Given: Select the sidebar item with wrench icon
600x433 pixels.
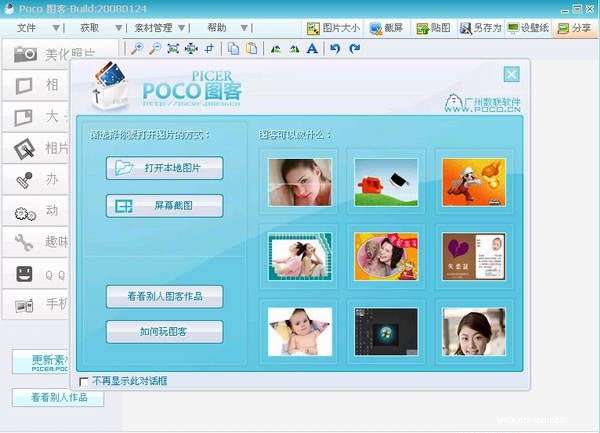Looking at the screenshot, I should pyautogui.click(x=36, y=243).
